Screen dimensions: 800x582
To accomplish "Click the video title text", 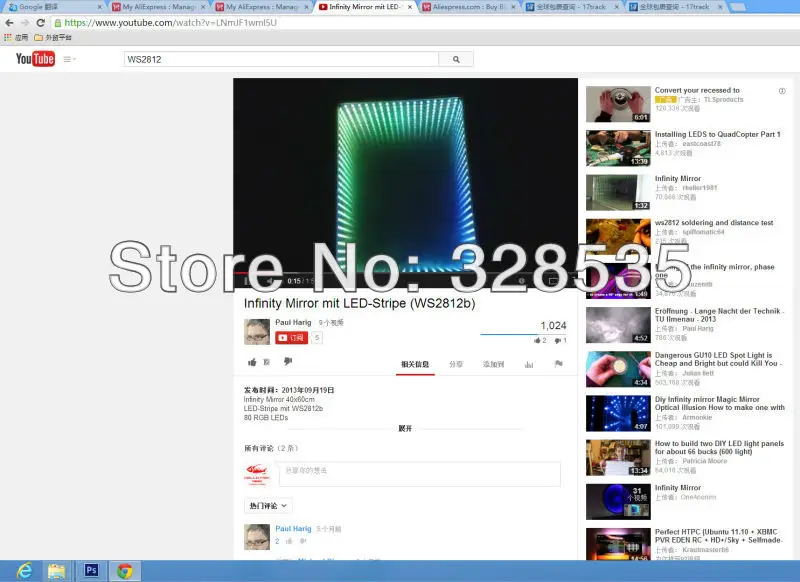I will [x=360, y=303].
